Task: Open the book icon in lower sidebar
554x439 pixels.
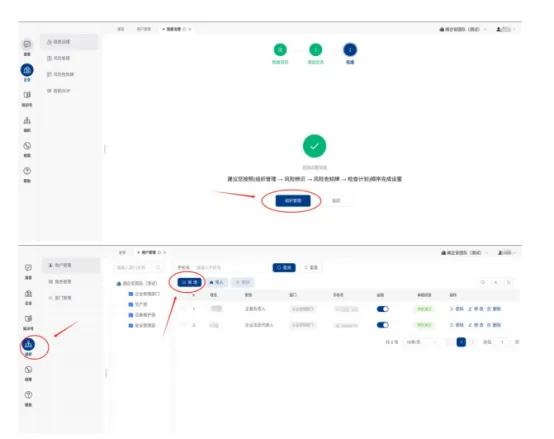Action: coord(28,319)
